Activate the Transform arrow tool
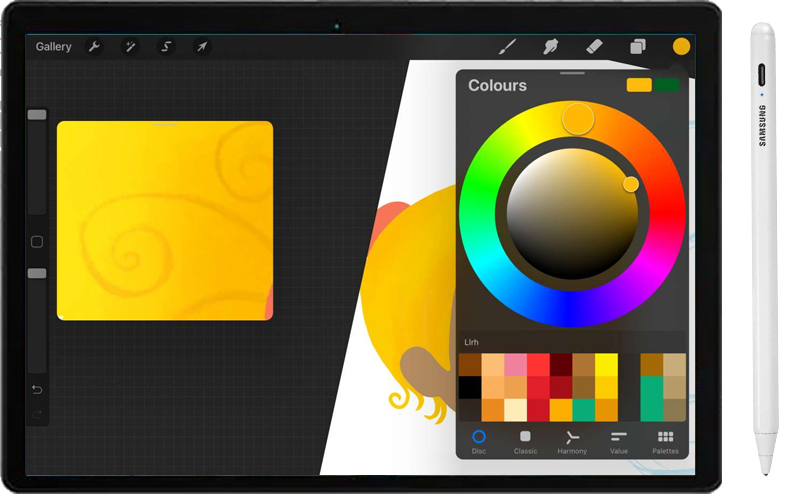This screenshot has height=494, width=807. pyautogui.click(x=202, y=47)
